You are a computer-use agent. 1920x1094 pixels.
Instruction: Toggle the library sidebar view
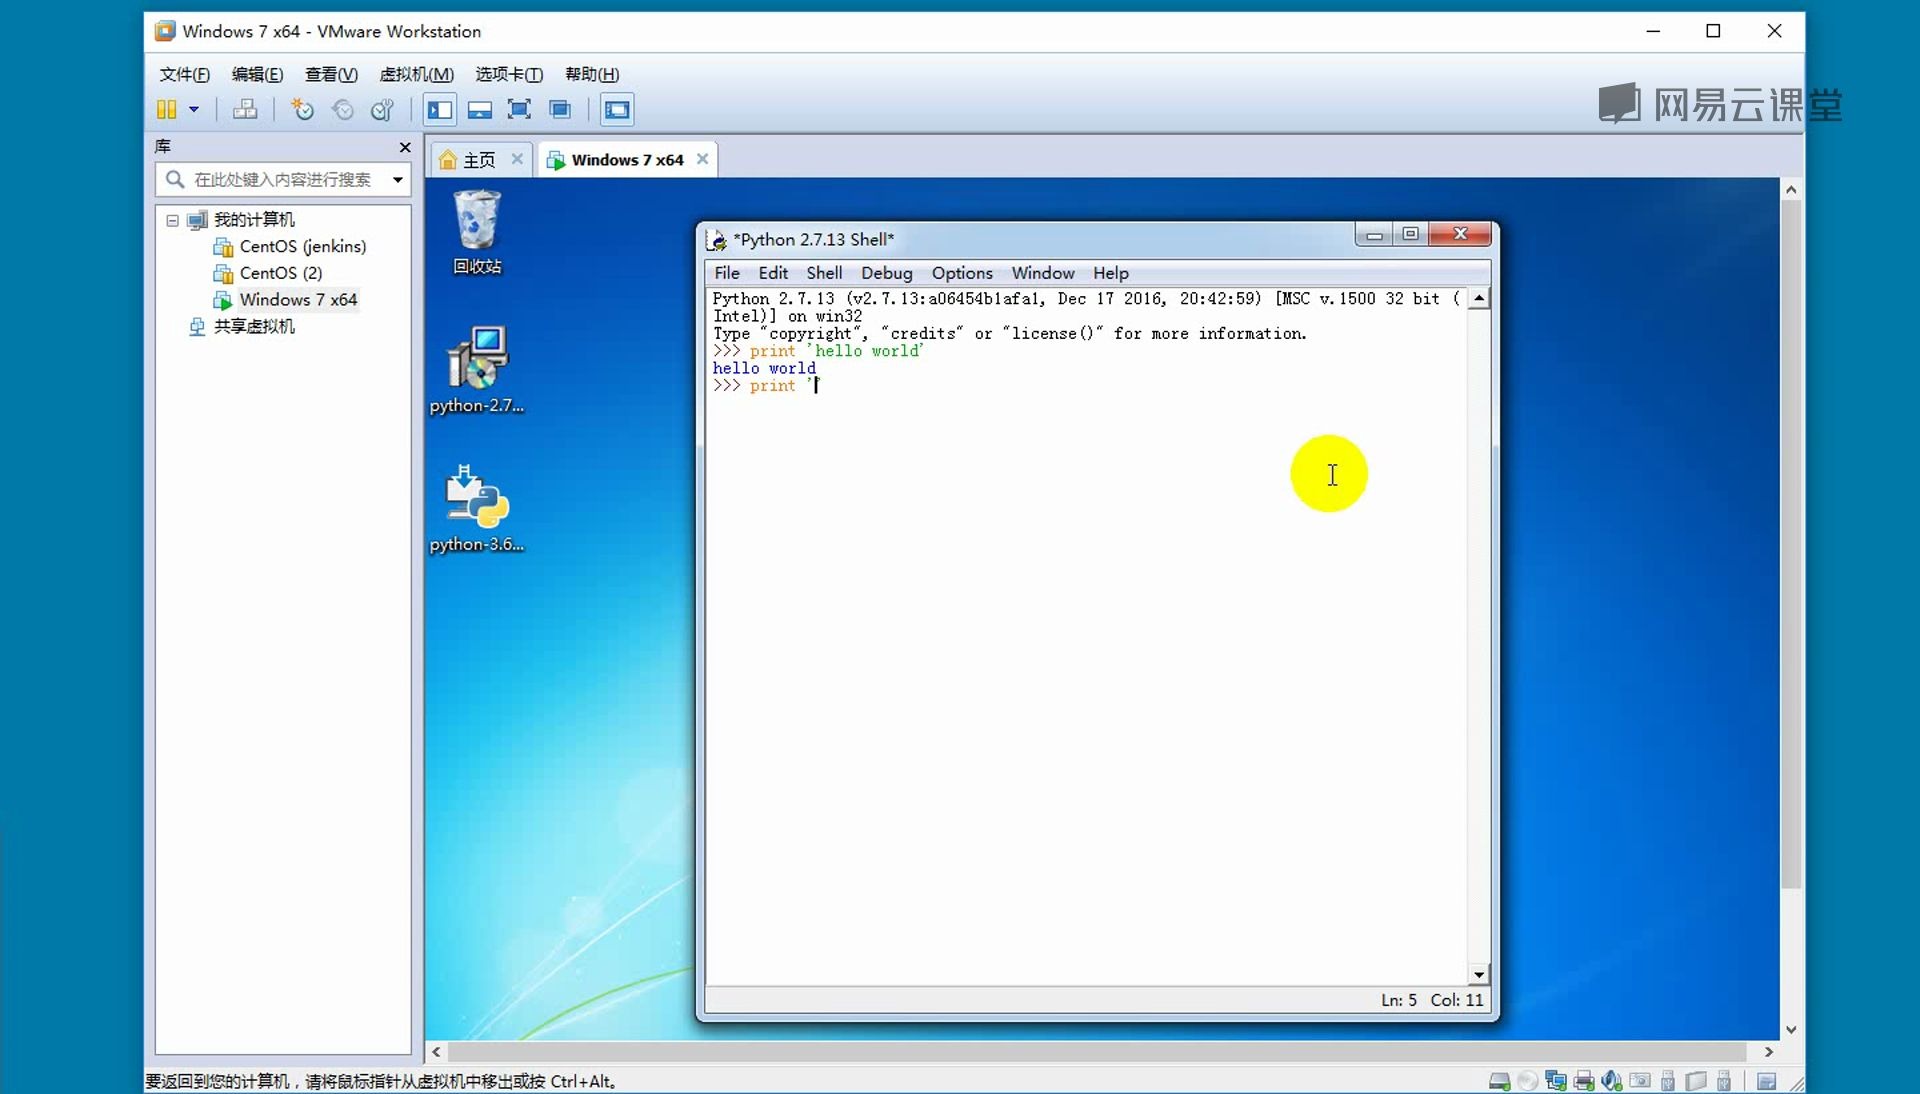439,109
